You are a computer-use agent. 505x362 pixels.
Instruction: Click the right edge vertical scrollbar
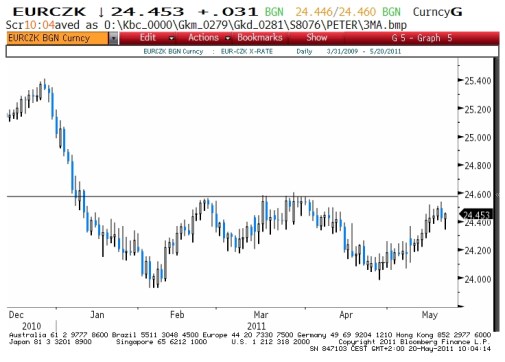[x=496, y=195]
